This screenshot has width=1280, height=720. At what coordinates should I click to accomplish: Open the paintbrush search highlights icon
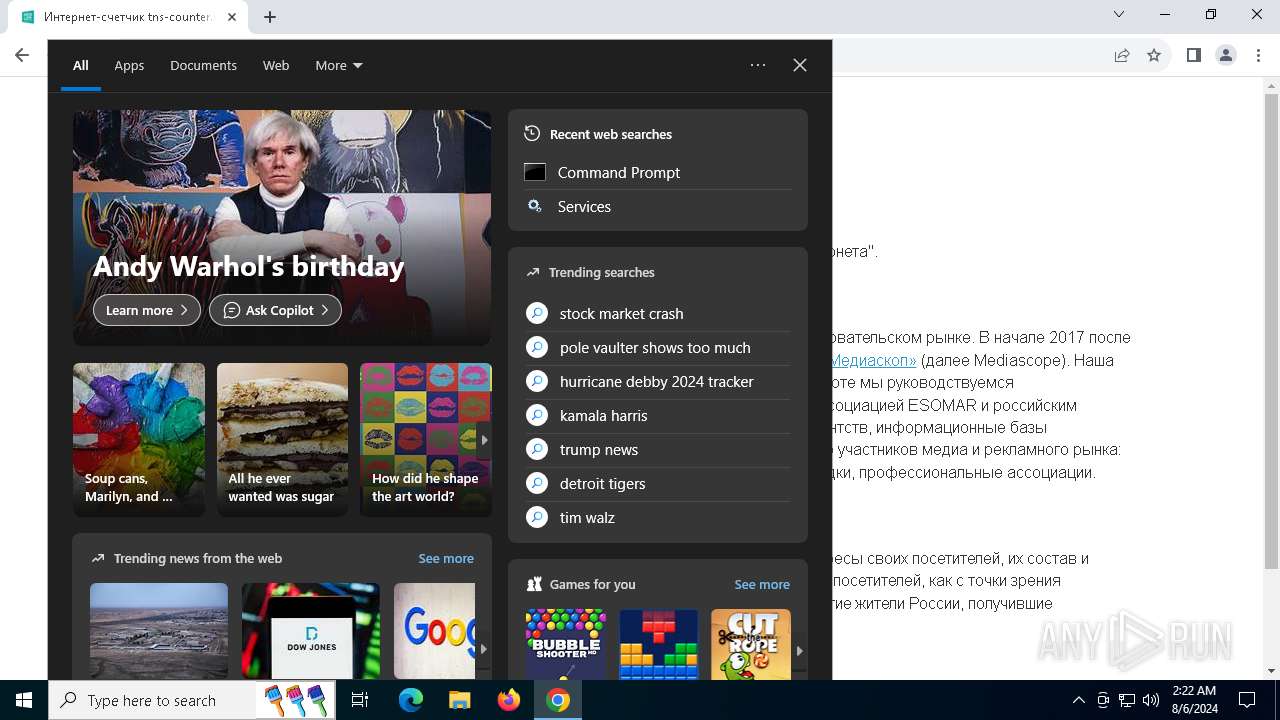coord(295,700)
